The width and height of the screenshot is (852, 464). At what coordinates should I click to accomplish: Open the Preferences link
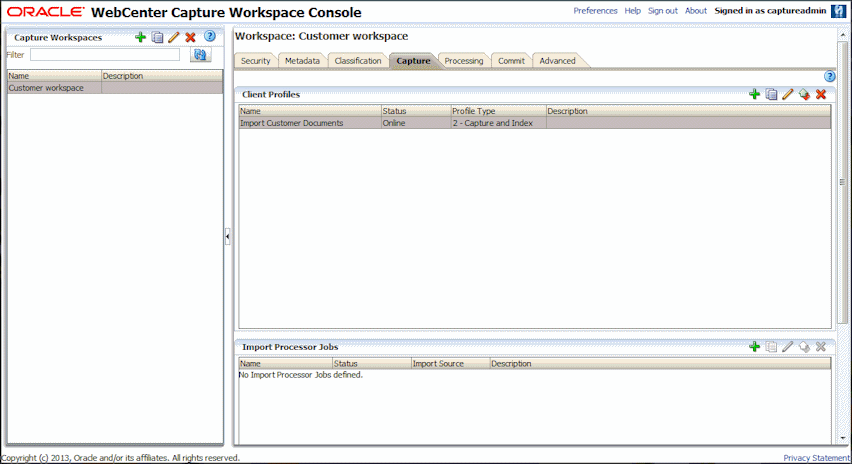point(595,11)
